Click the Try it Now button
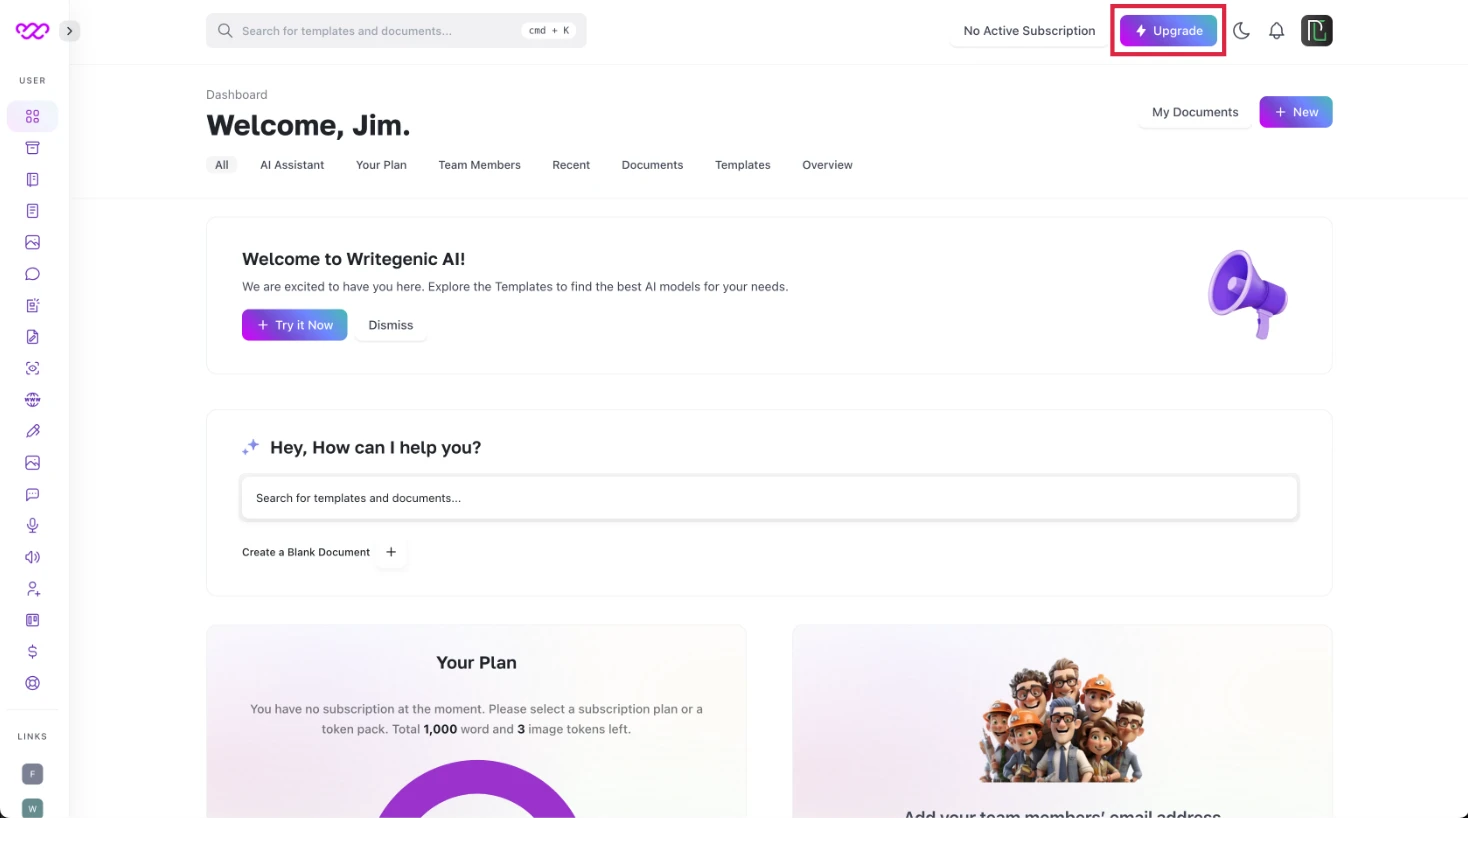 294,325
